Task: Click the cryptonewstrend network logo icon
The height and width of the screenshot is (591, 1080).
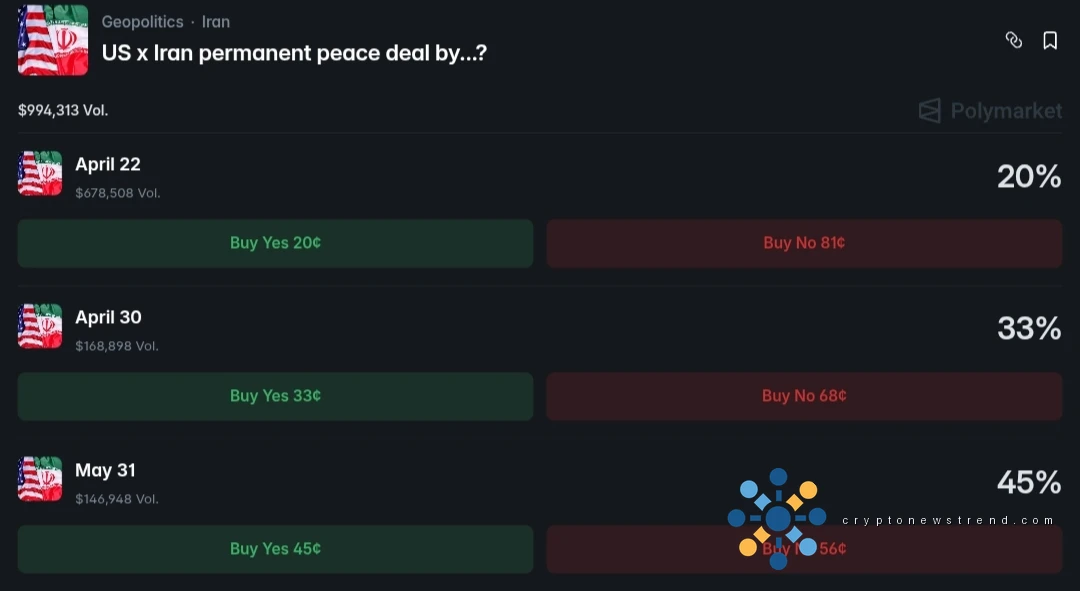Action: 777,518
